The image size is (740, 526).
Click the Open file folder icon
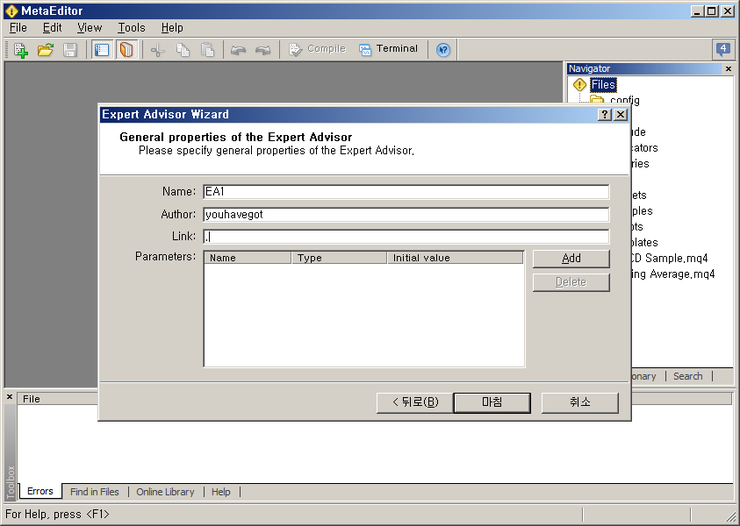point(46,50)
